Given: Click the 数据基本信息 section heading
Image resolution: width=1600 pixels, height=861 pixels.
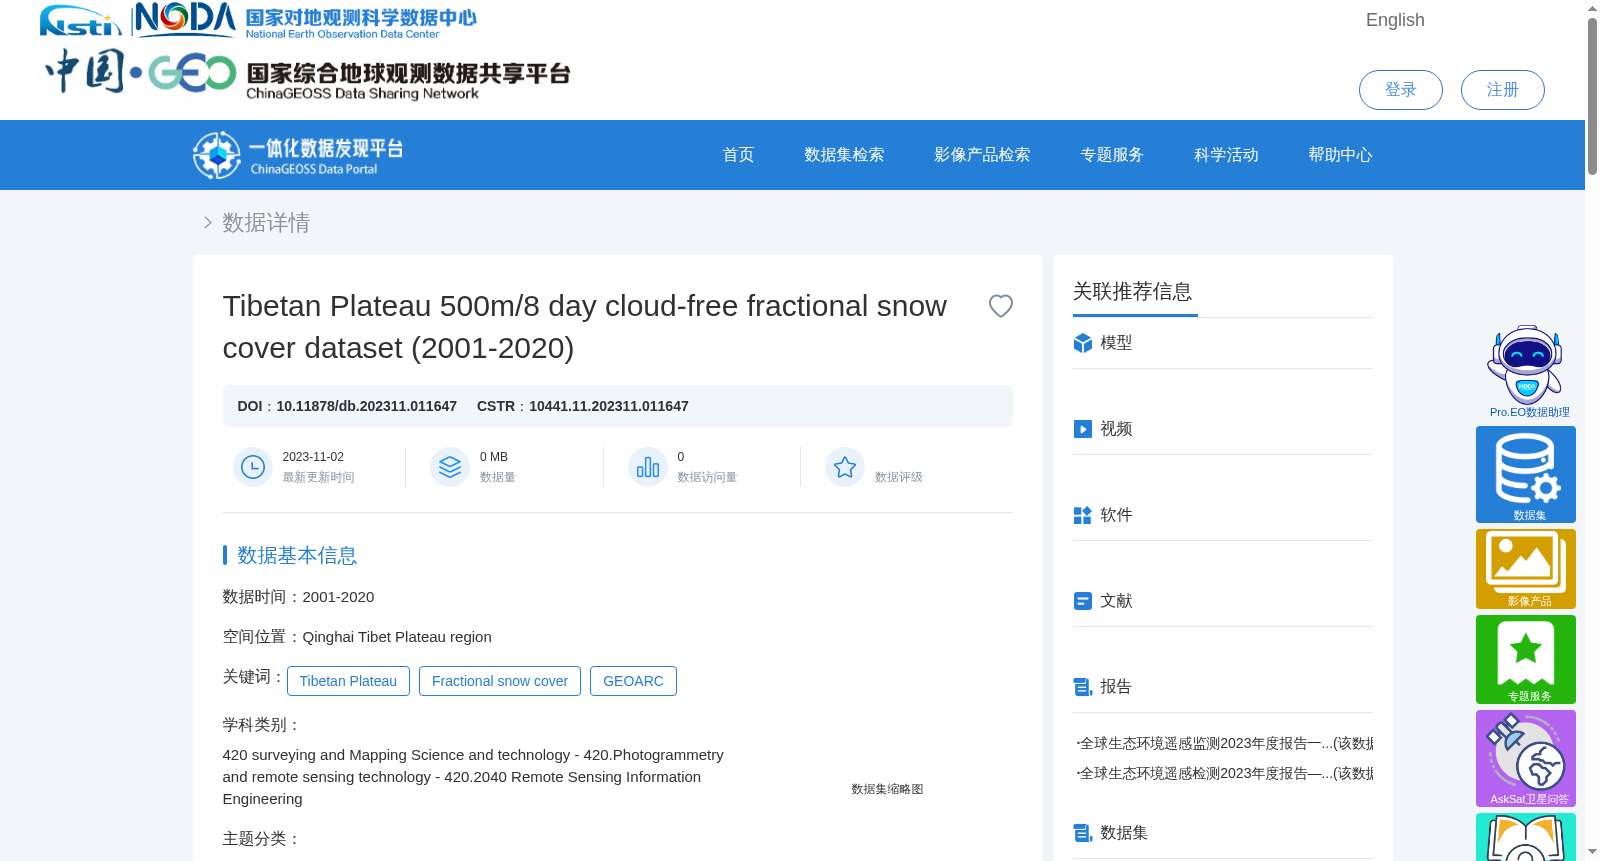Looking at the screenshot, I should coord(297,555).
